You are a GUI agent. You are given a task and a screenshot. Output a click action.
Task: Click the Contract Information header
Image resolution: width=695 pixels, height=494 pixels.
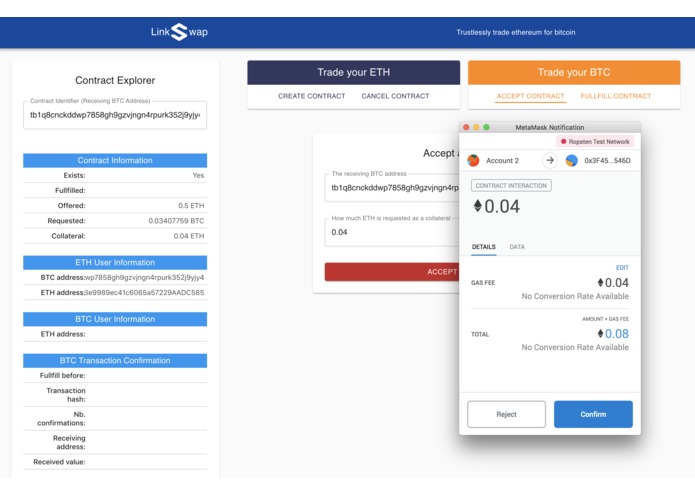[x=115, y=160]
